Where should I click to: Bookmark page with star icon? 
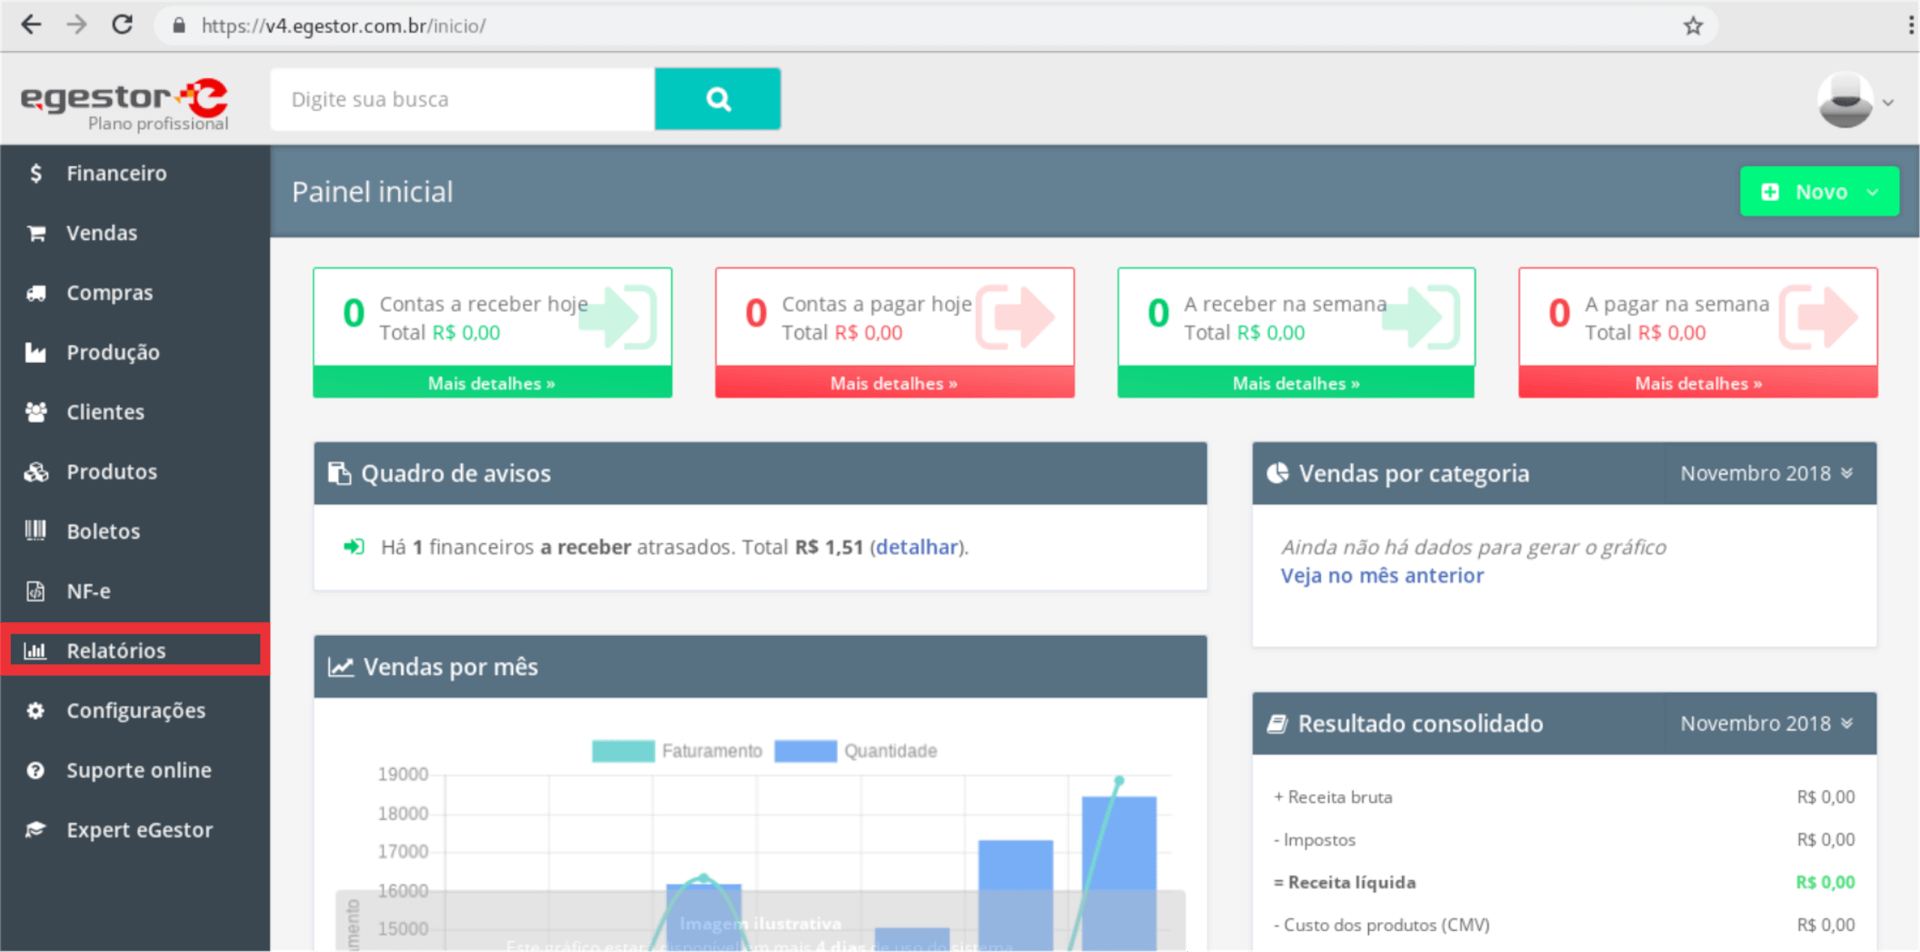(x=1692, y=26)
